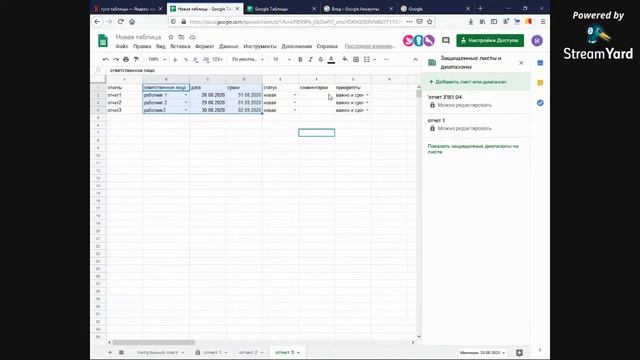
Task: Toggle strikethrough formatting
Action: click(x=320, y=60)
